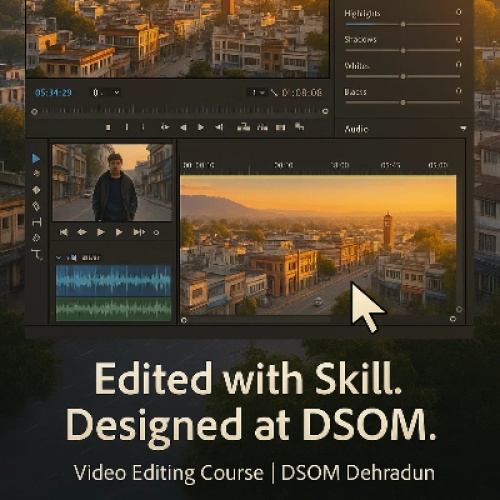Click the circular handle that ends the scrubber bar
The width and height of the screenshot is (500, 500).
click(325, 111)
